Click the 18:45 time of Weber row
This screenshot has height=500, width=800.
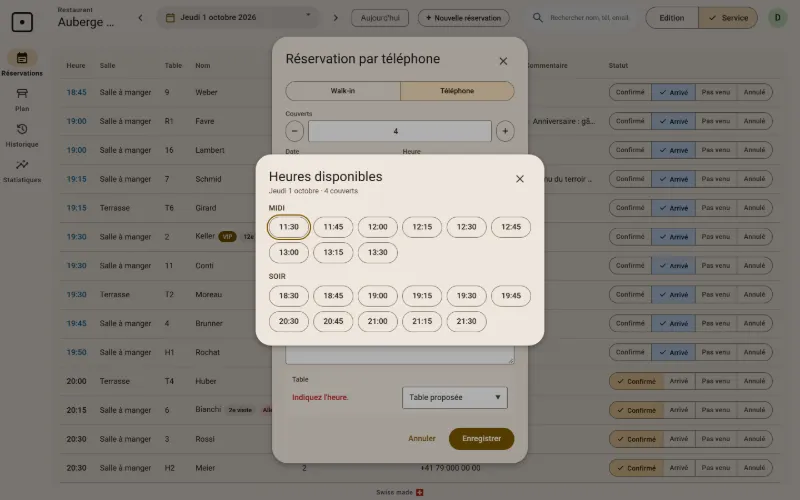[x=77, y=92]
